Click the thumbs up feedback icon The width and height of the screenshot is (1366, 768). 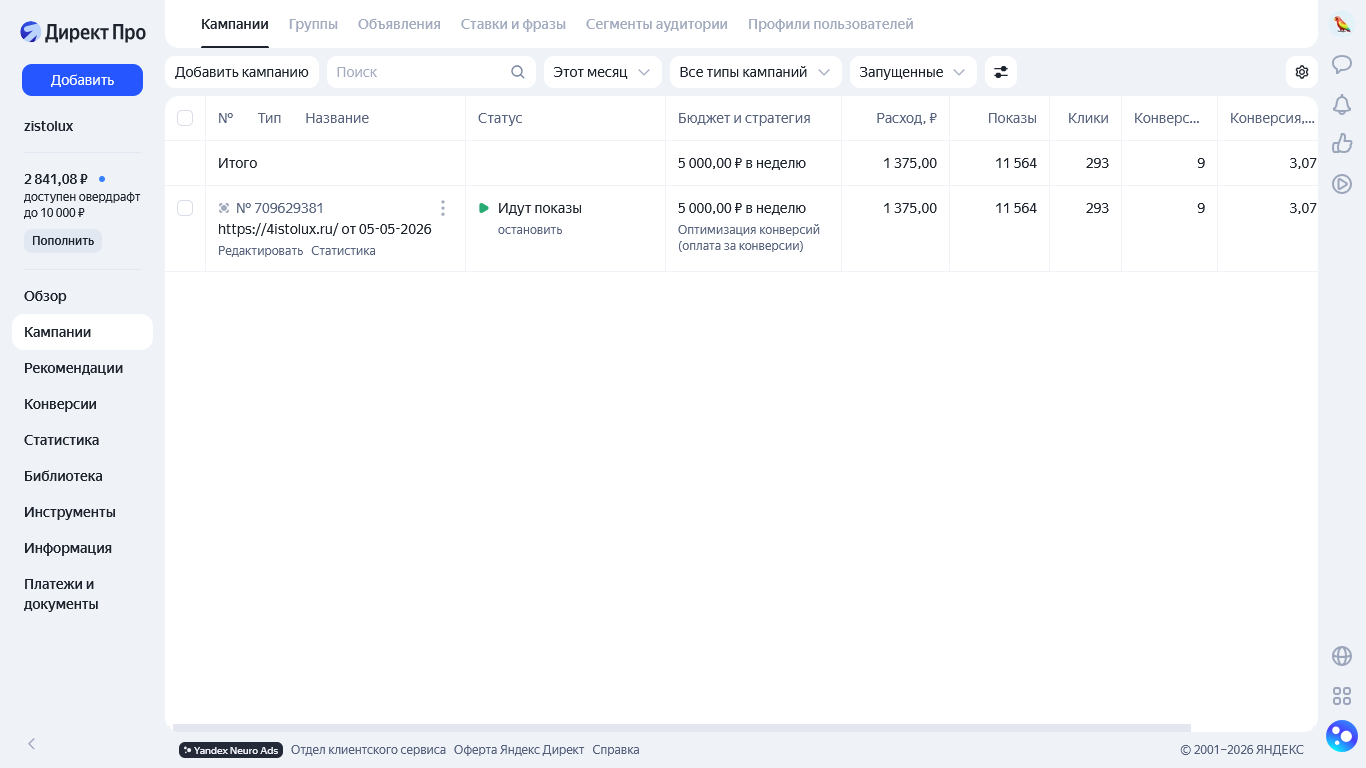point(1342,144)
